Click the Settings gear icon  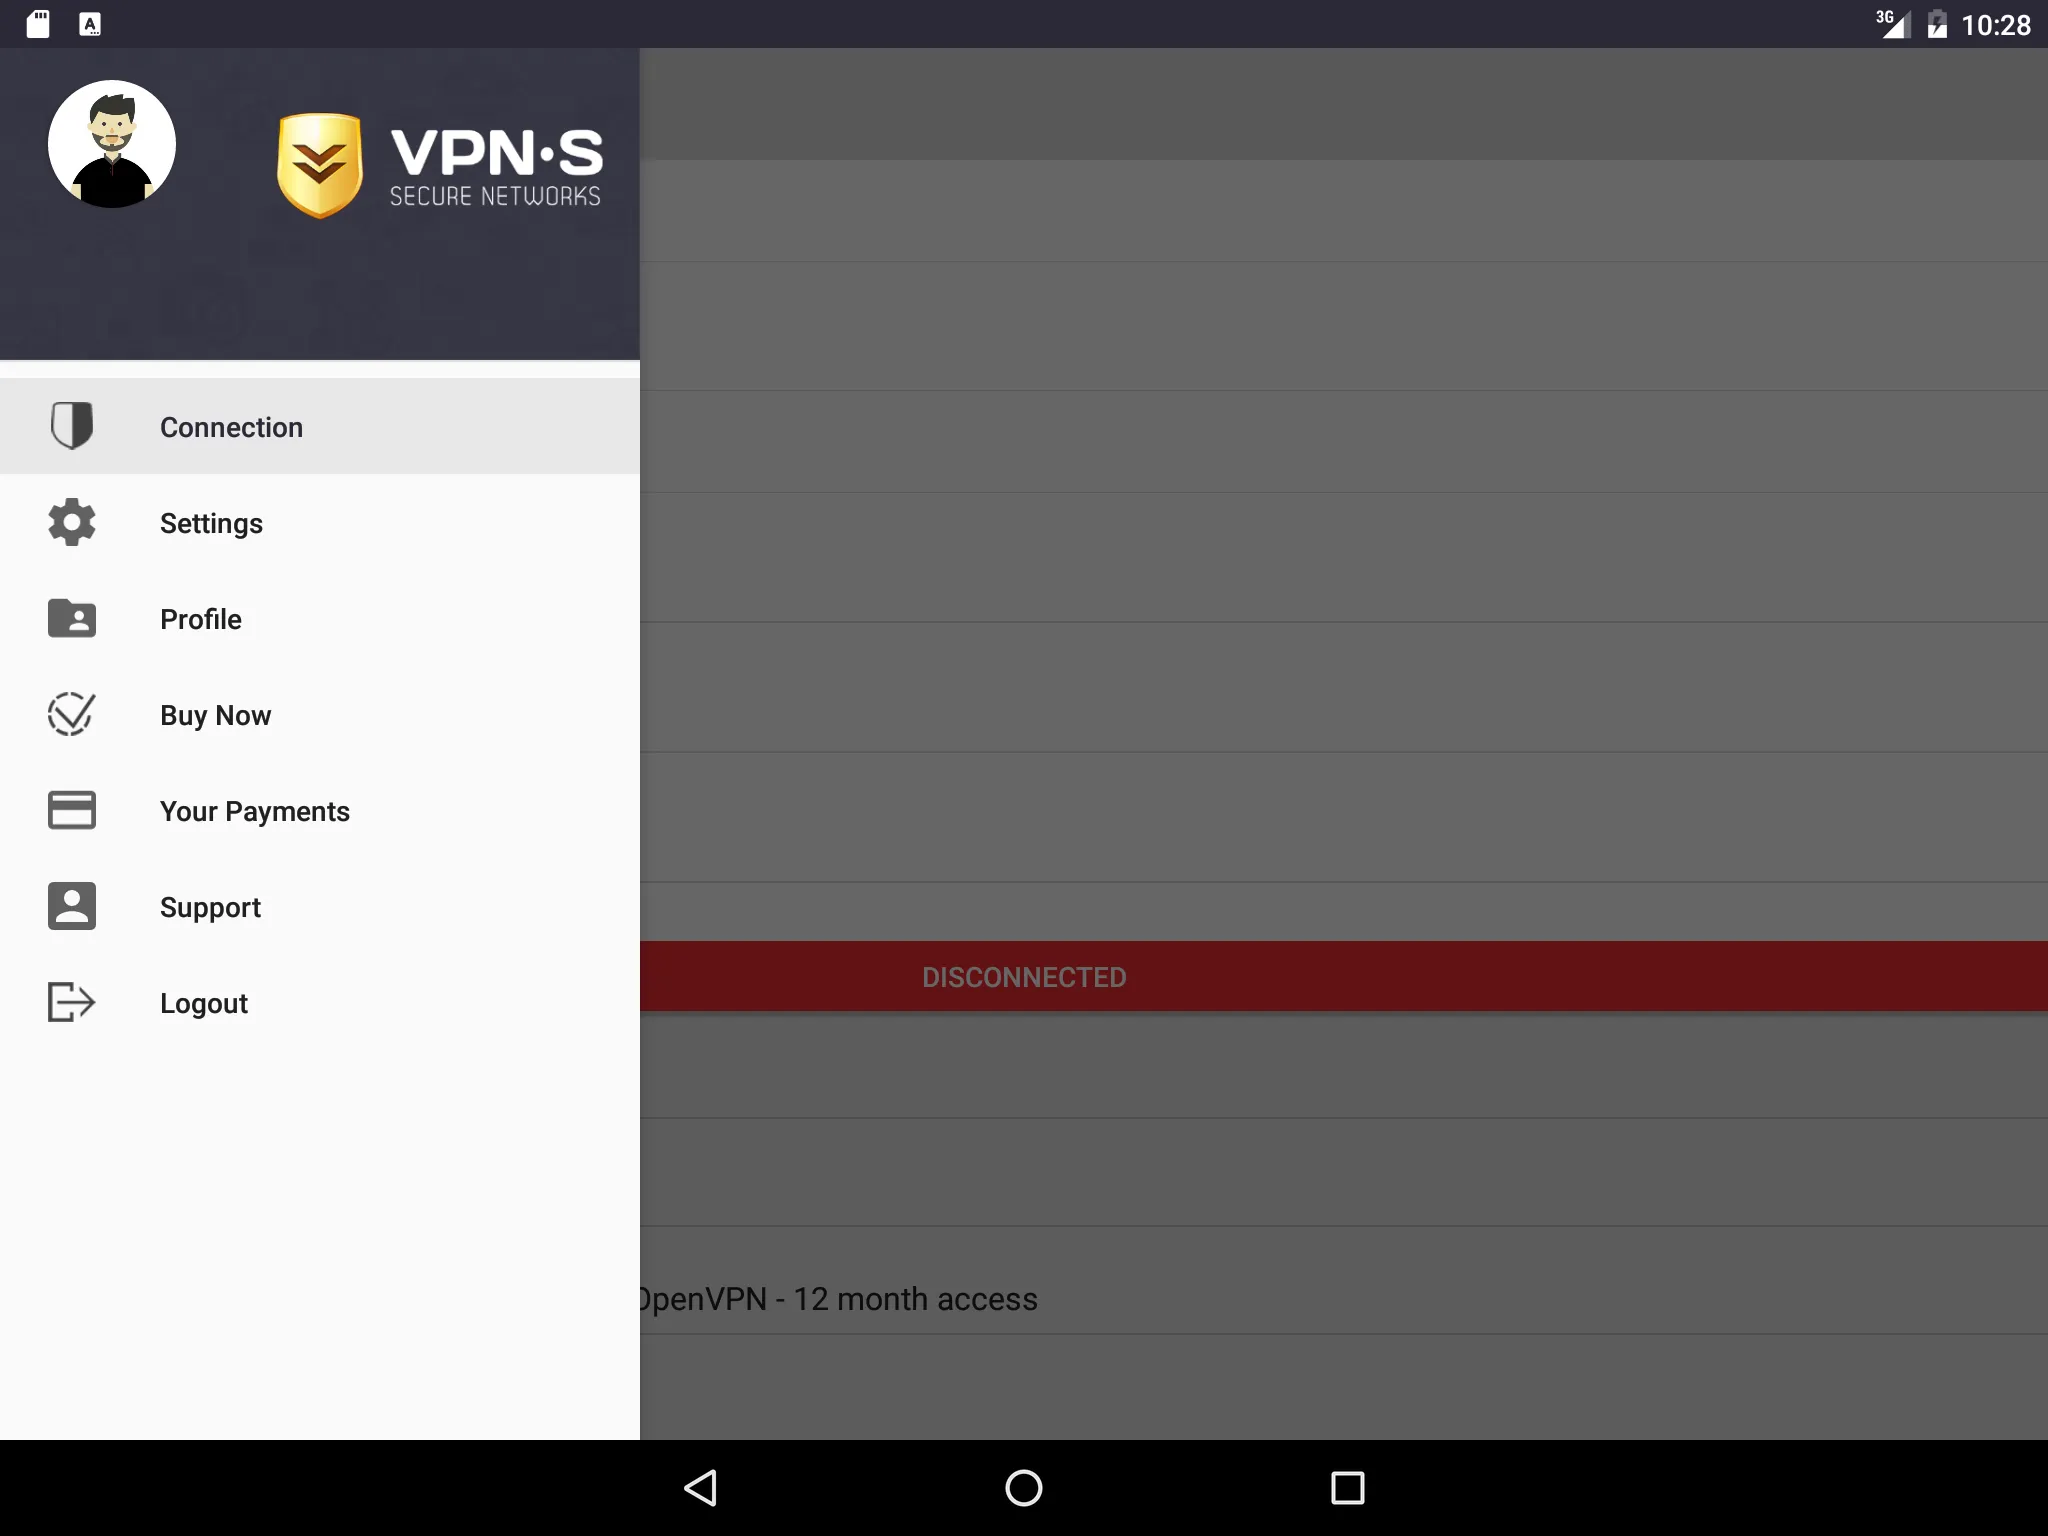pyautogui.click(x=73, y=521)
